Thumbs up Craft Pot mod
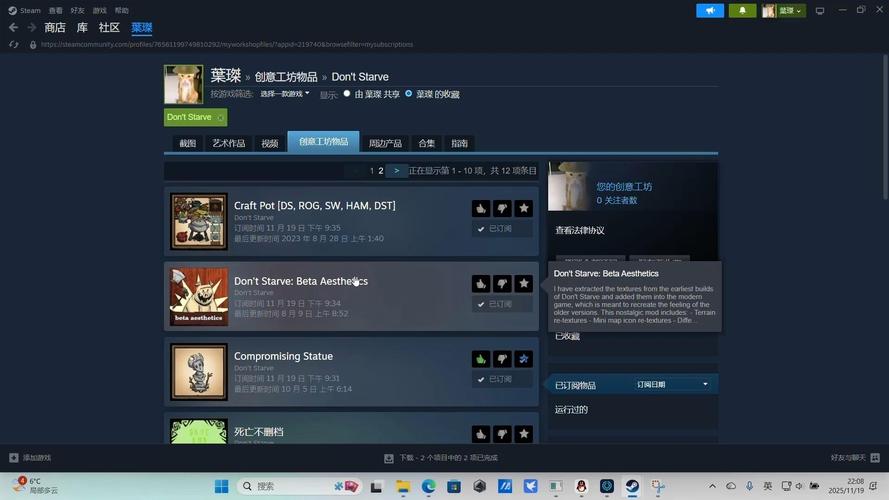889x500 pixels. point(481,209)
